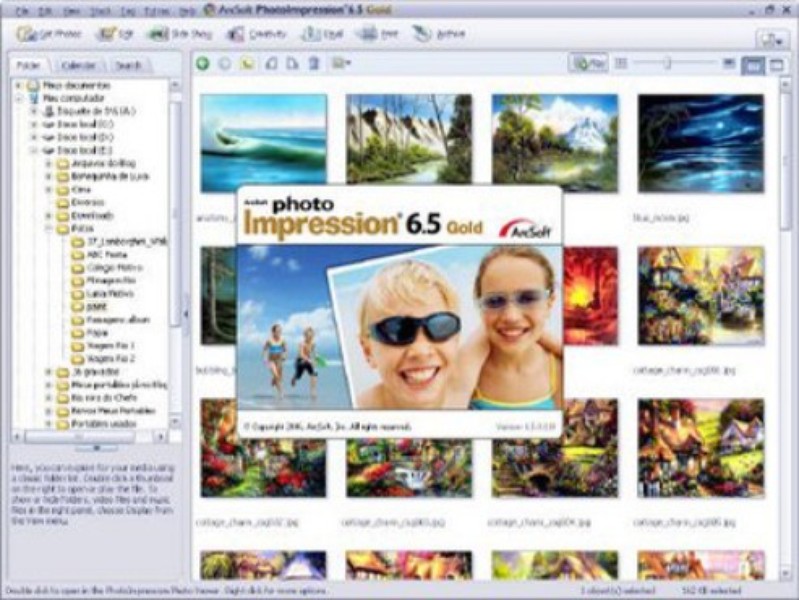Switch to thumbnail grid view mode
Viewport: 799px width, 600px height.
click(753, 65)
